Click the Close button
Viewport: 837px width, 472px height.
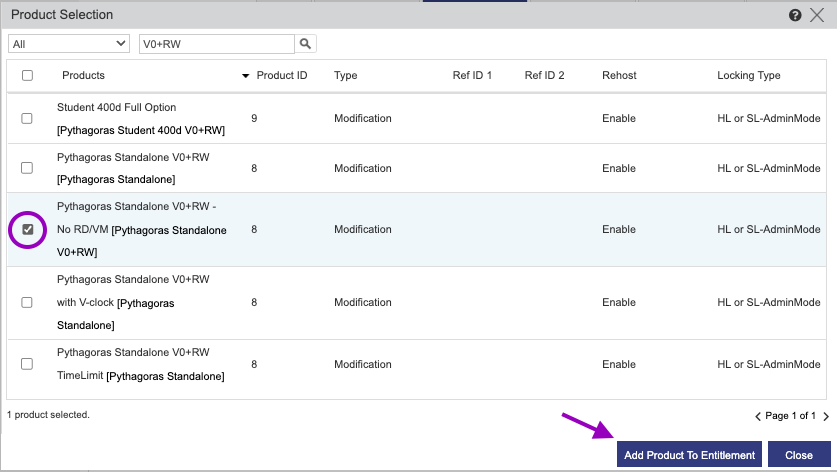click(x=799, y=455)
